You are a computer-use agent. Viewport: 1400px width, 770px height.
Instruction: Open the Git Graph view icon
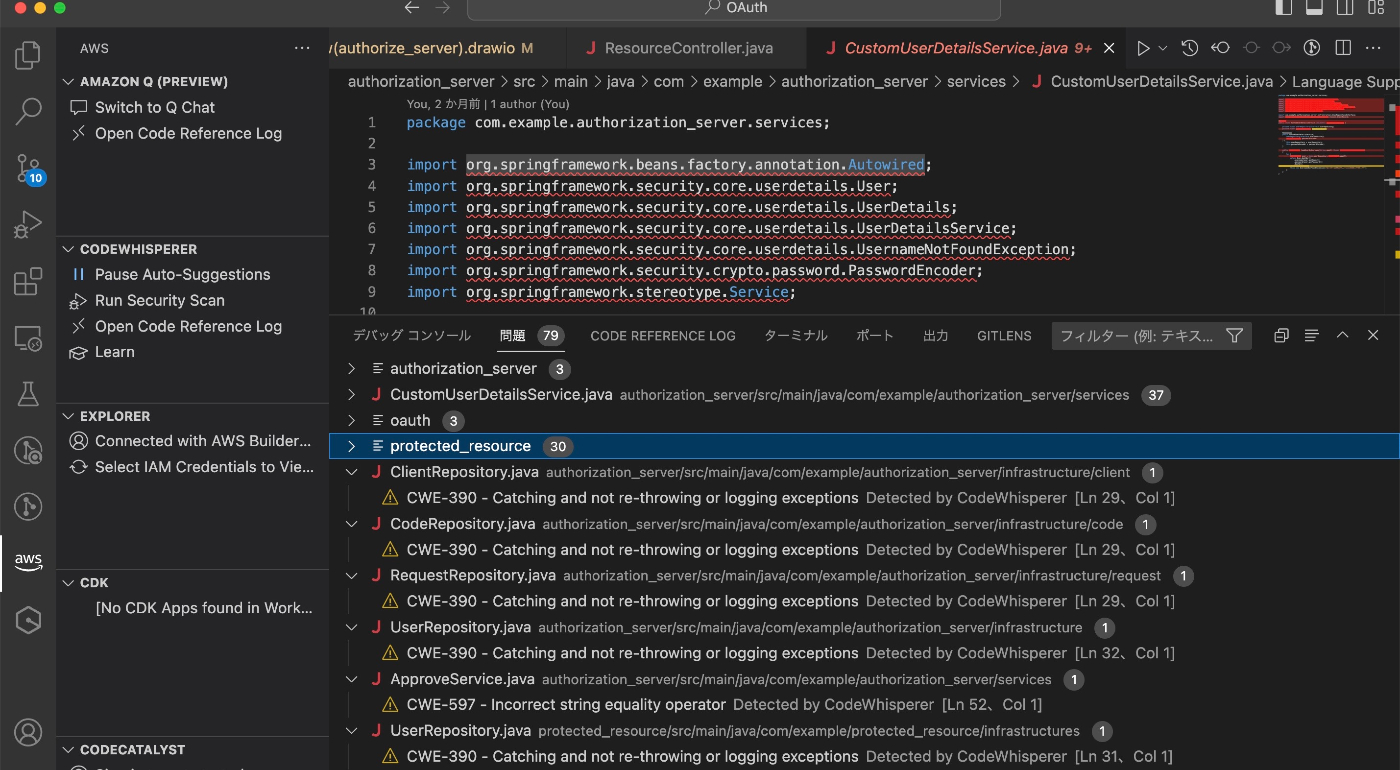(x=28, y=507)
